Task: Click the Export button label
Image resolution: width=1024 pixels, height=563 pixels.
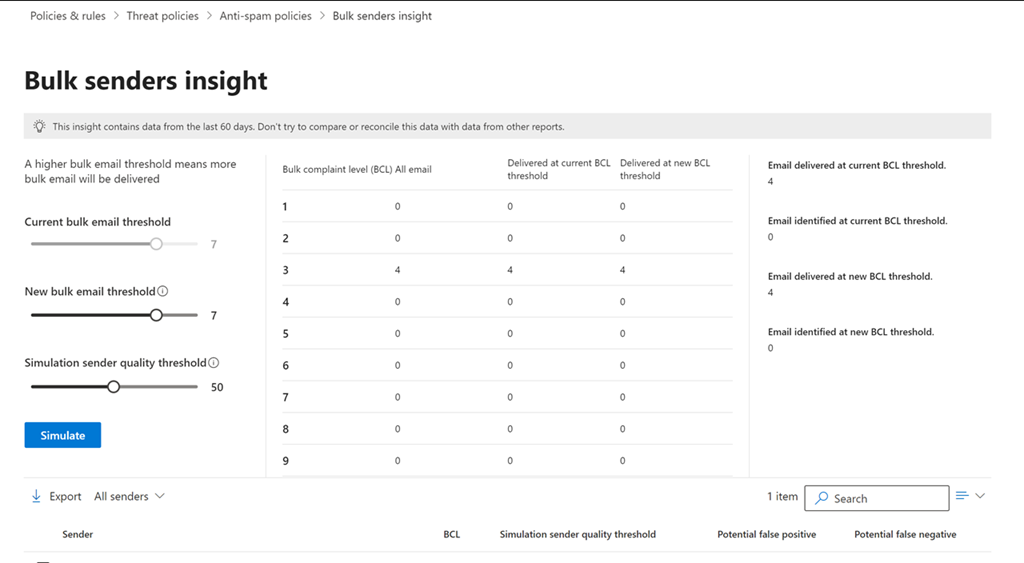Action: tap(65, 496)
